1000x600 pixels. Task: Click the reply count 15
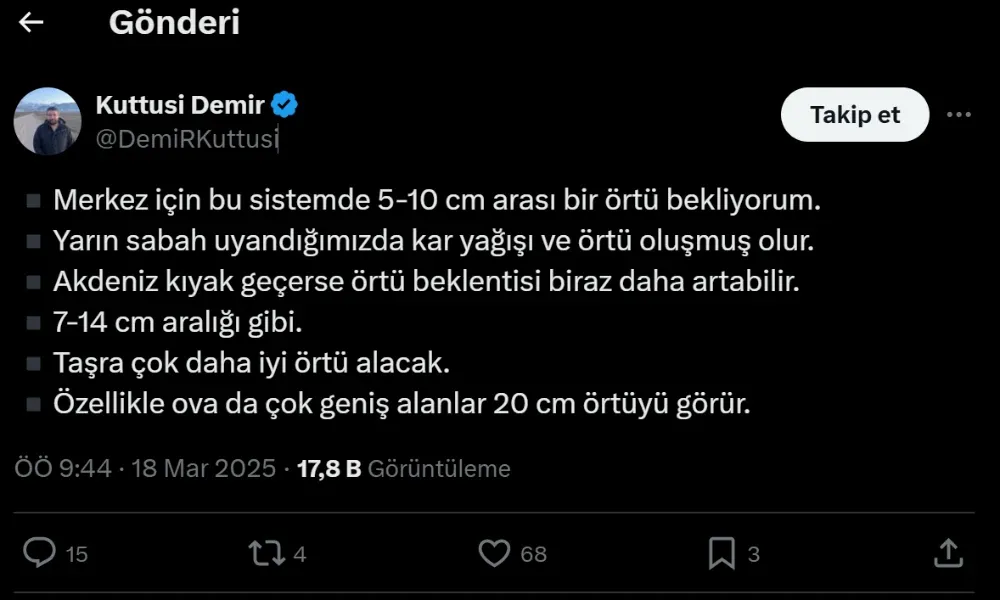[77, 554]
